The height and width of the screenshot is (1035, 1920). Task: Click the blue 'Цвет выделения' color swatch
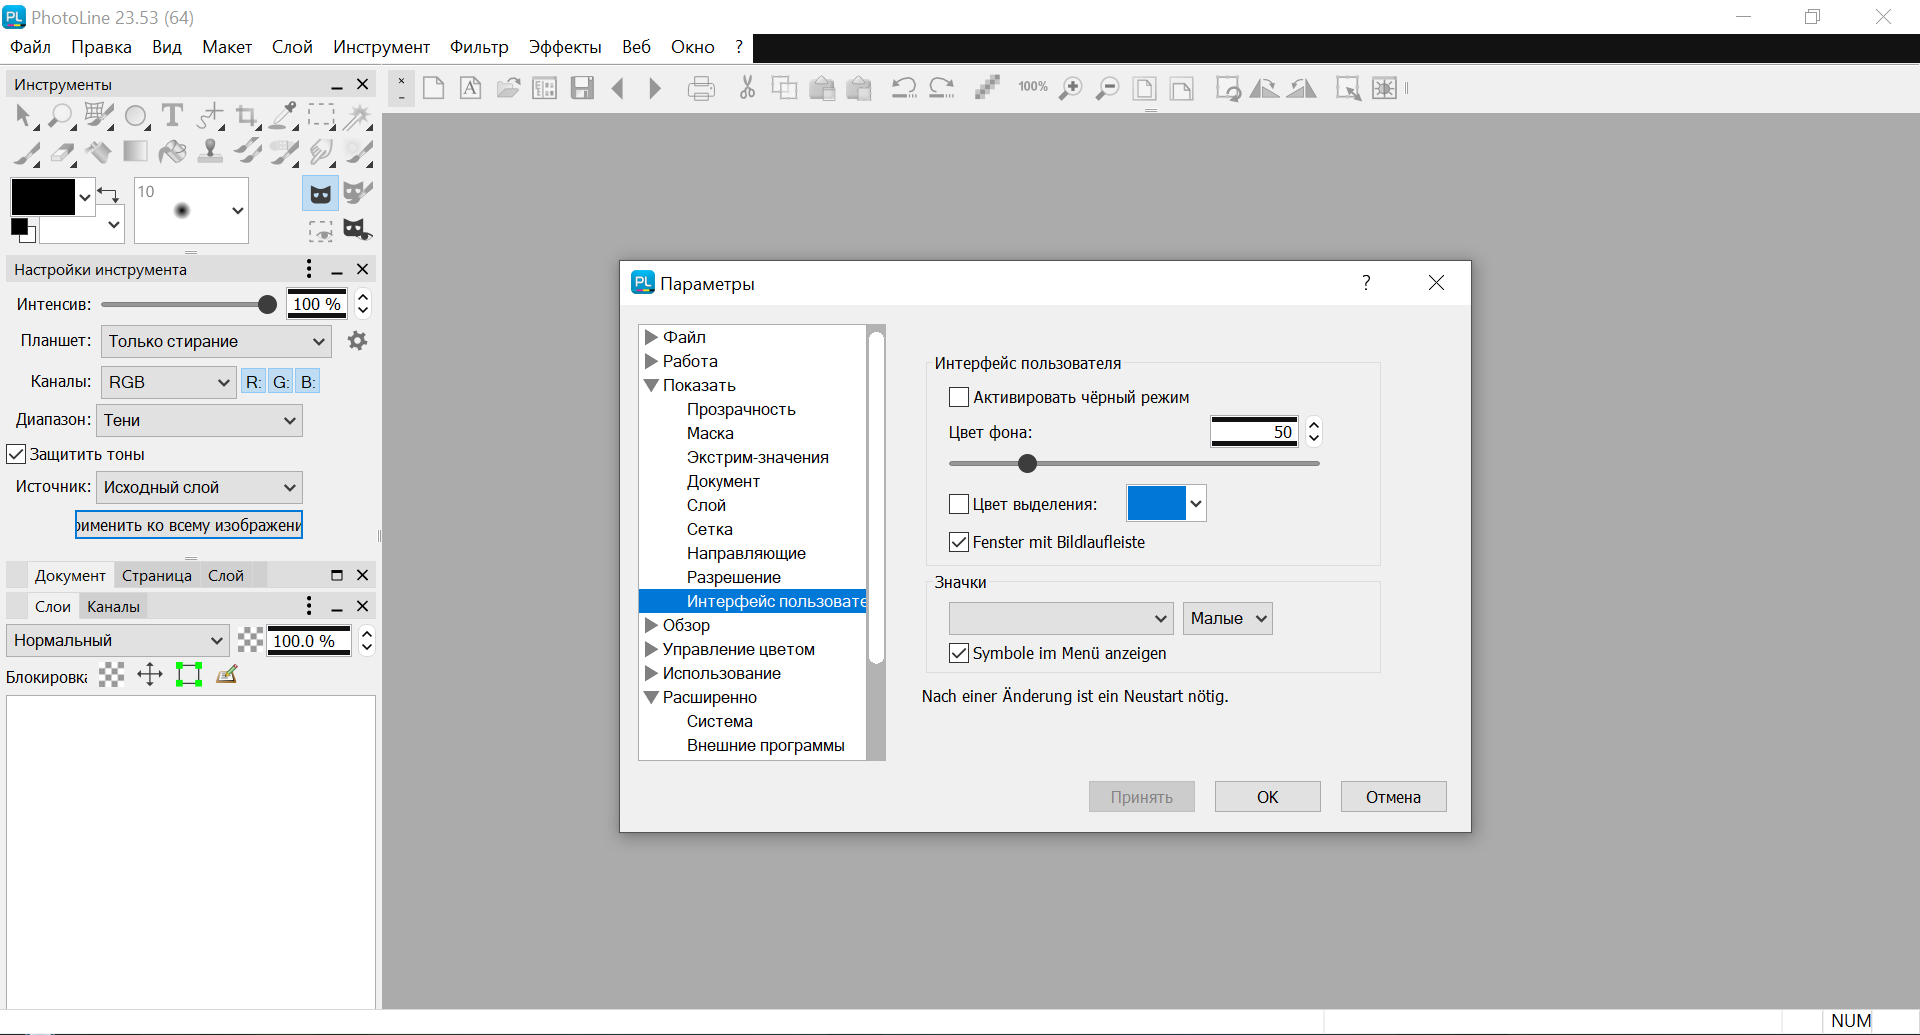[x=1156, y=503]
